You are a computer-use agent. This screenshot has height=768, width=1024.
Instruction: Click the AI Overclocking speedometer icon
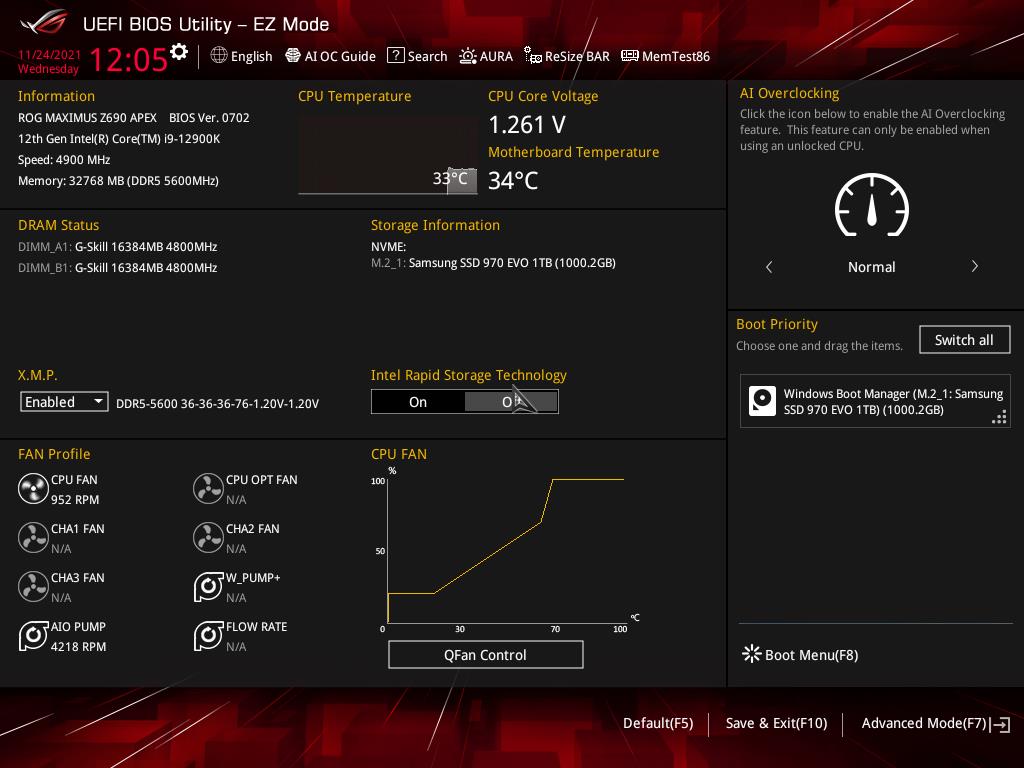871,207
